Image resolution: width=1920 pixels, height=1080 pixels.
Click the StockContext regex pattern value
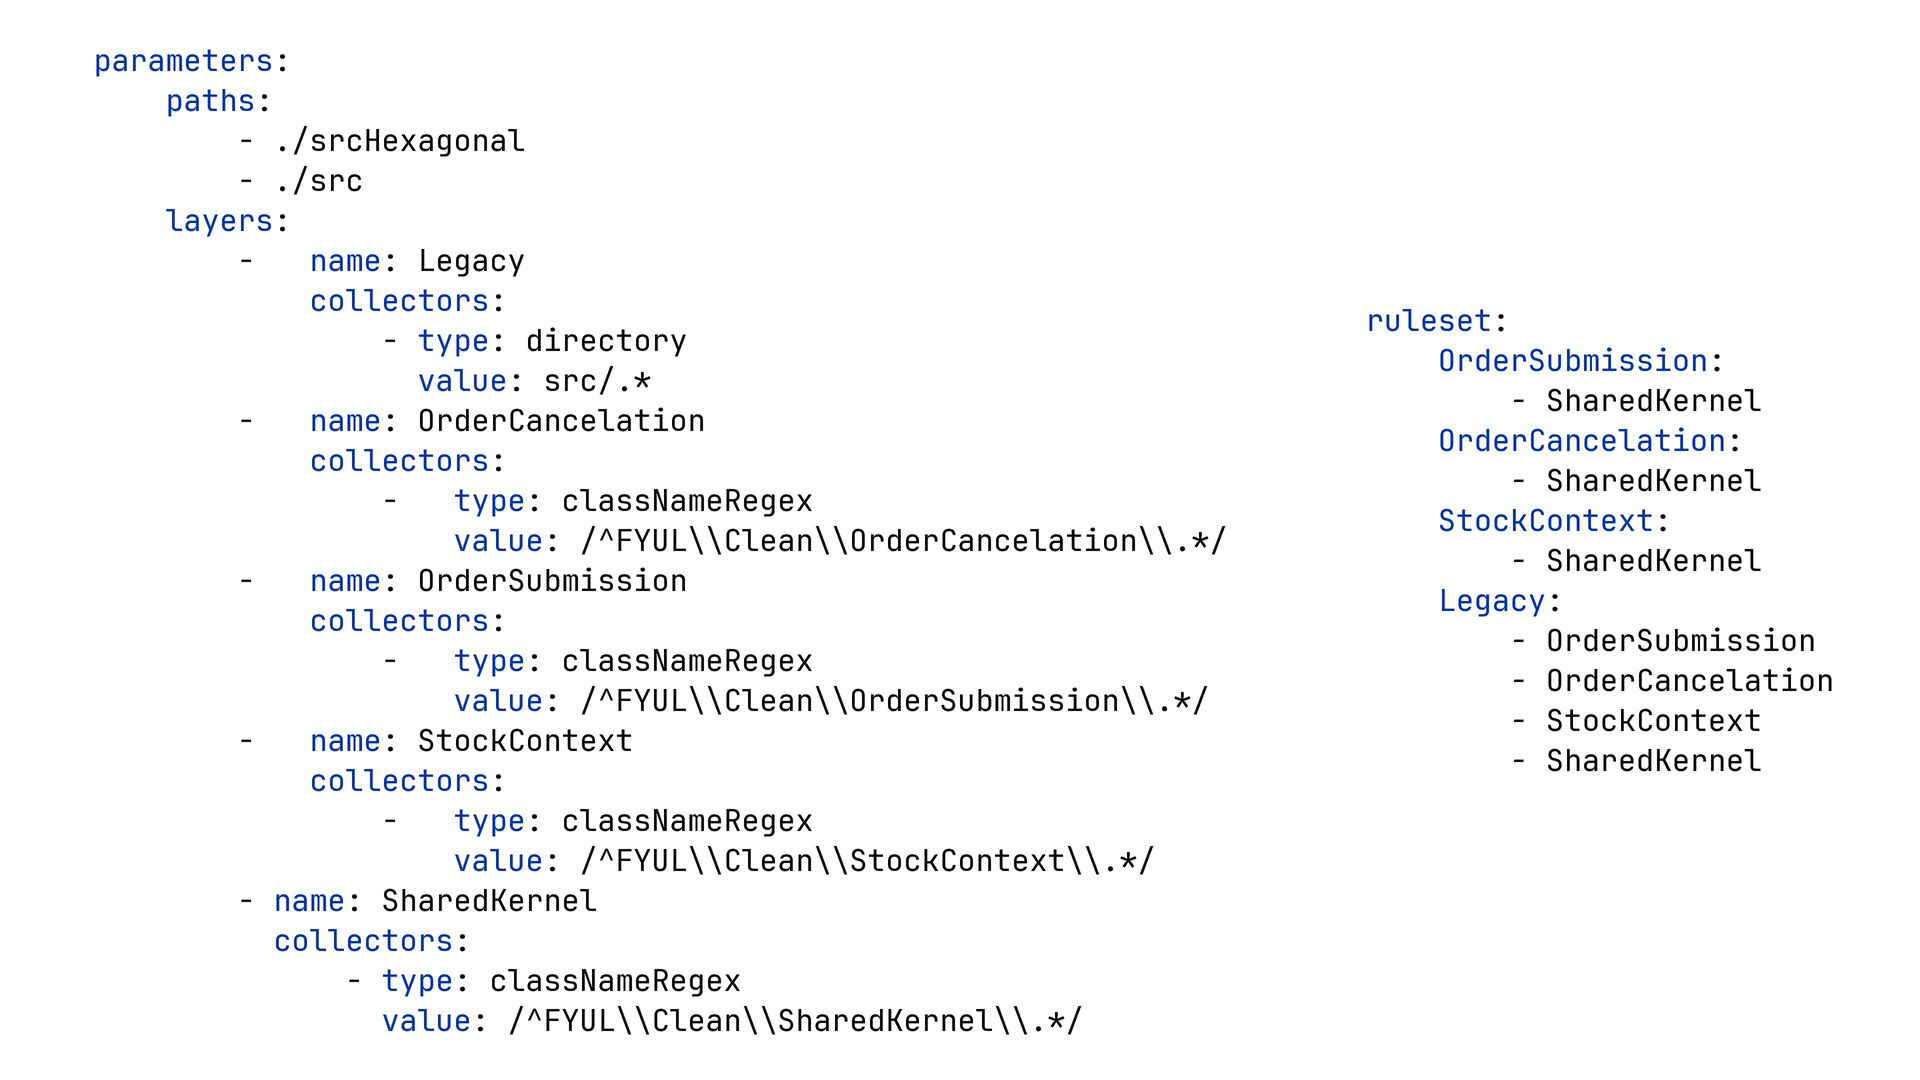click(x=866, y=862)
